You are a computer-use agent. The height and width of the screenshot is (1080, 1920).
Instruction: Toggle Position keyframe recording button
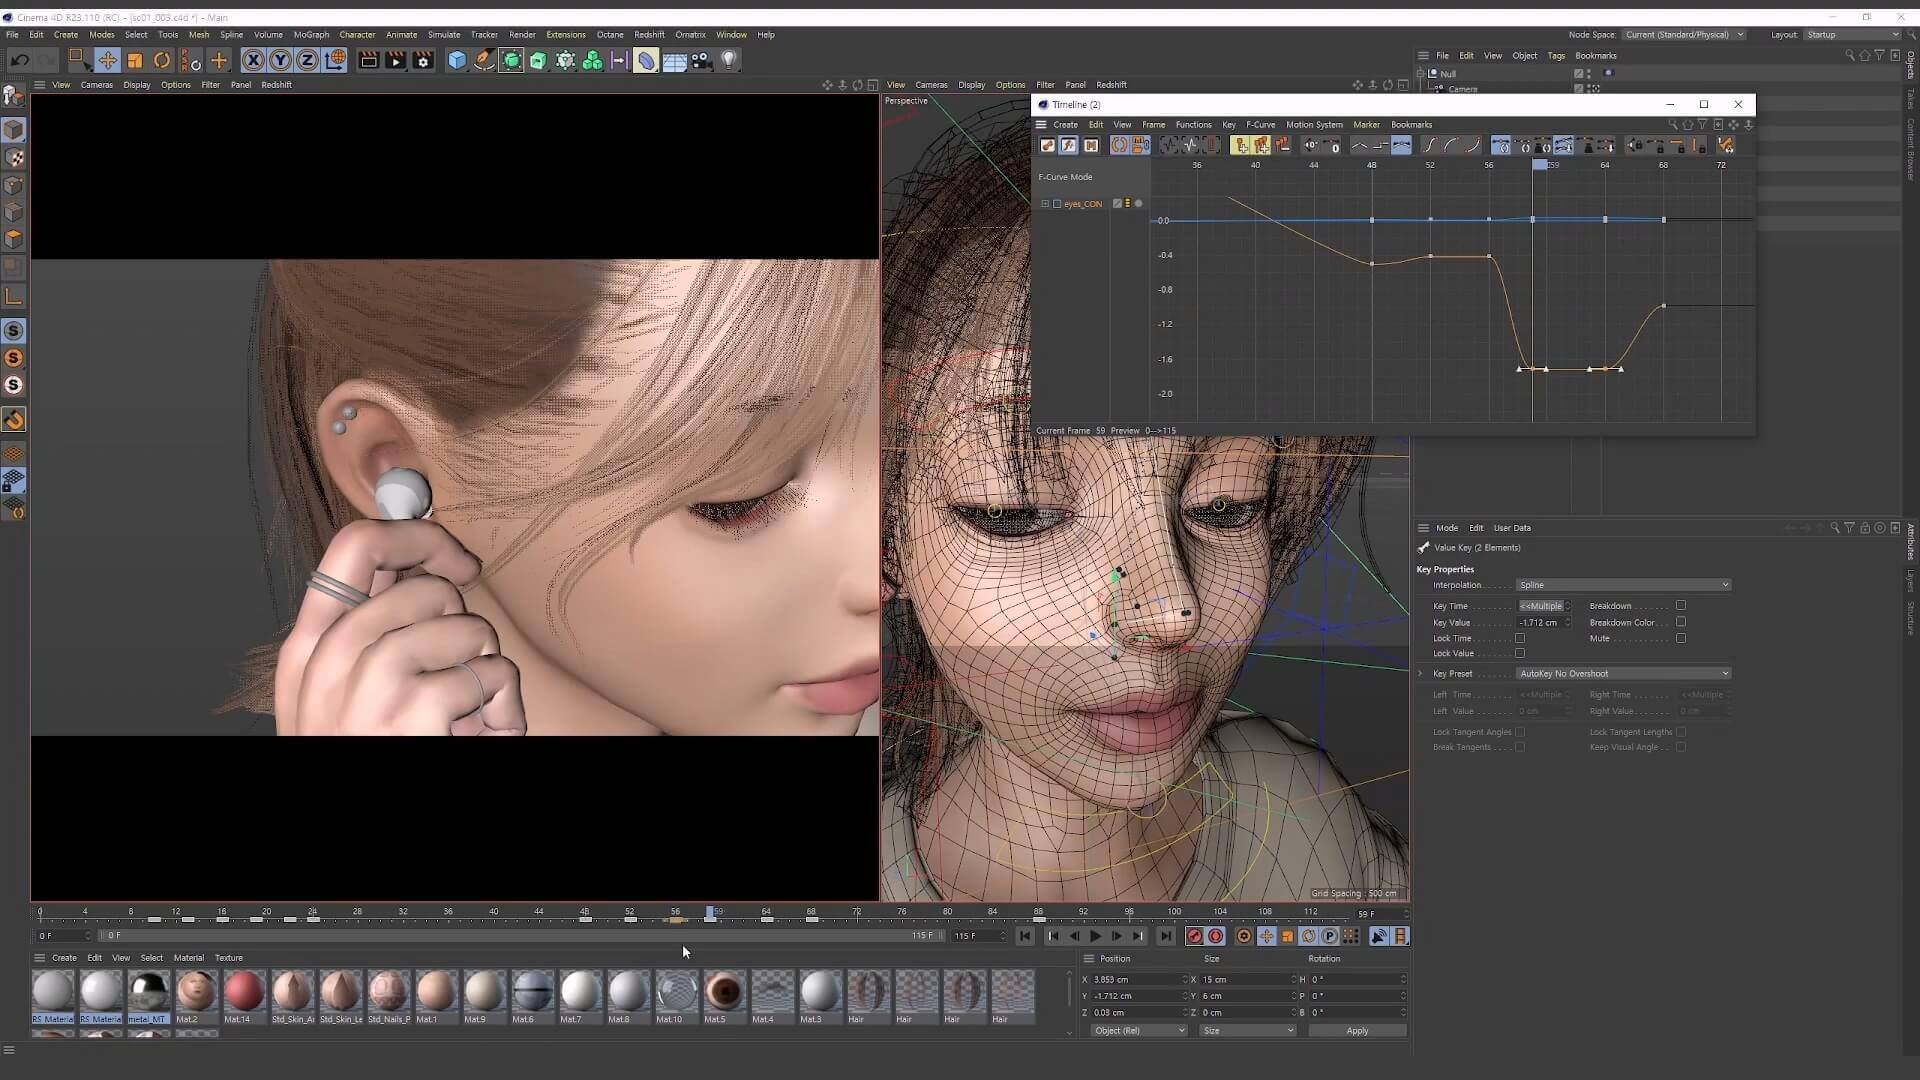[x=1267, y=936]
